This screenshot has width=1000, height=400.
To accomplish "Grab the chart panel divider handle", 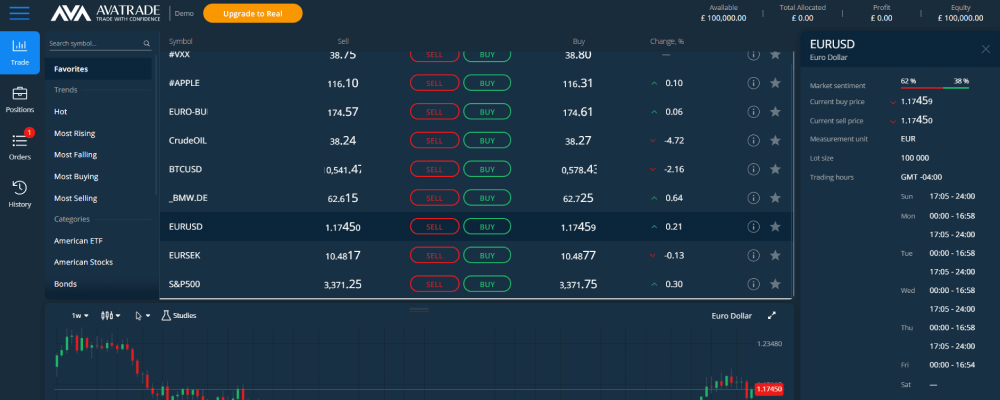I will coord(419,309).
